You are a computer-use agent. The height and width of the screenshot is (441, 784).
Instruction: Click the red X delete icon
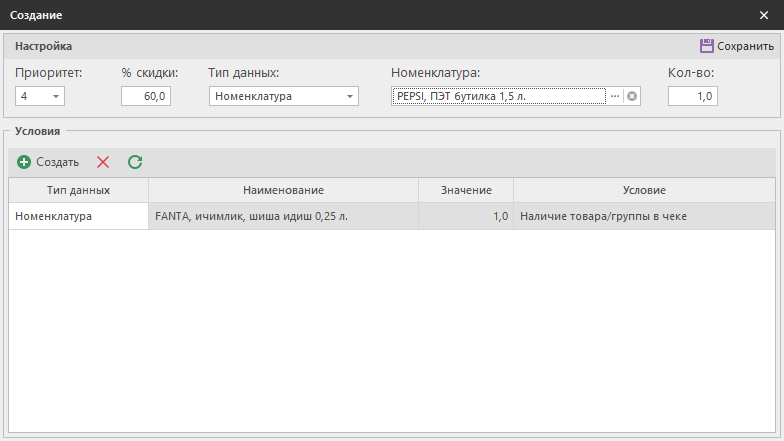[x=103, y=162]
